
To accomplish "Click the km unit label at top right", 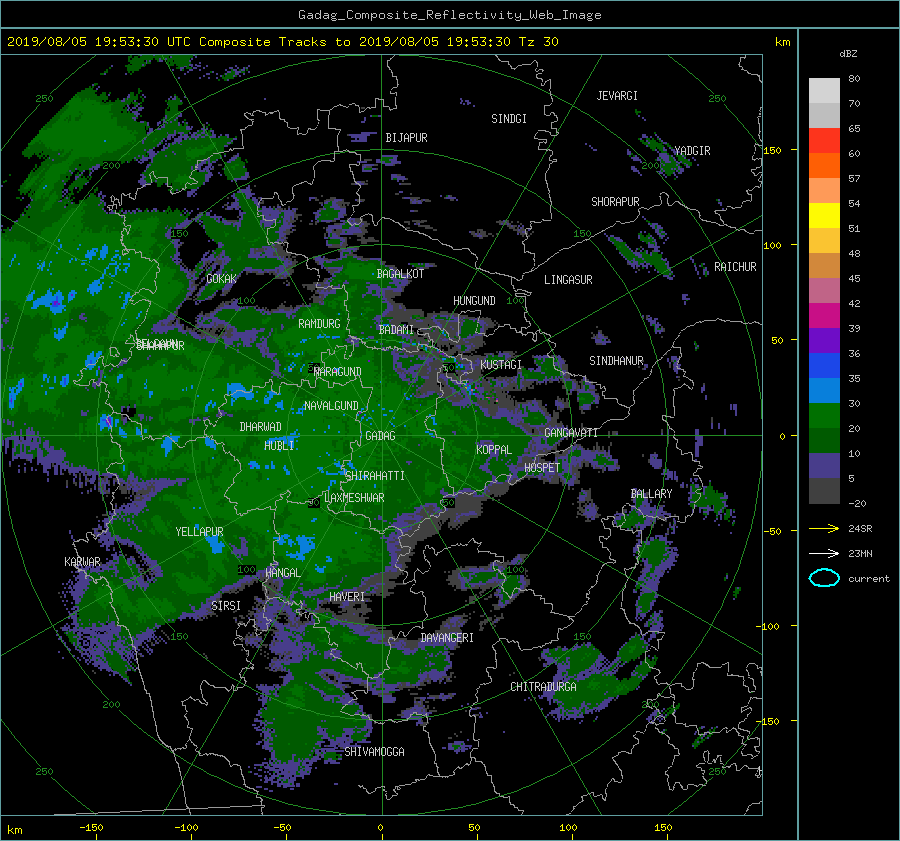I will [782, 42].
